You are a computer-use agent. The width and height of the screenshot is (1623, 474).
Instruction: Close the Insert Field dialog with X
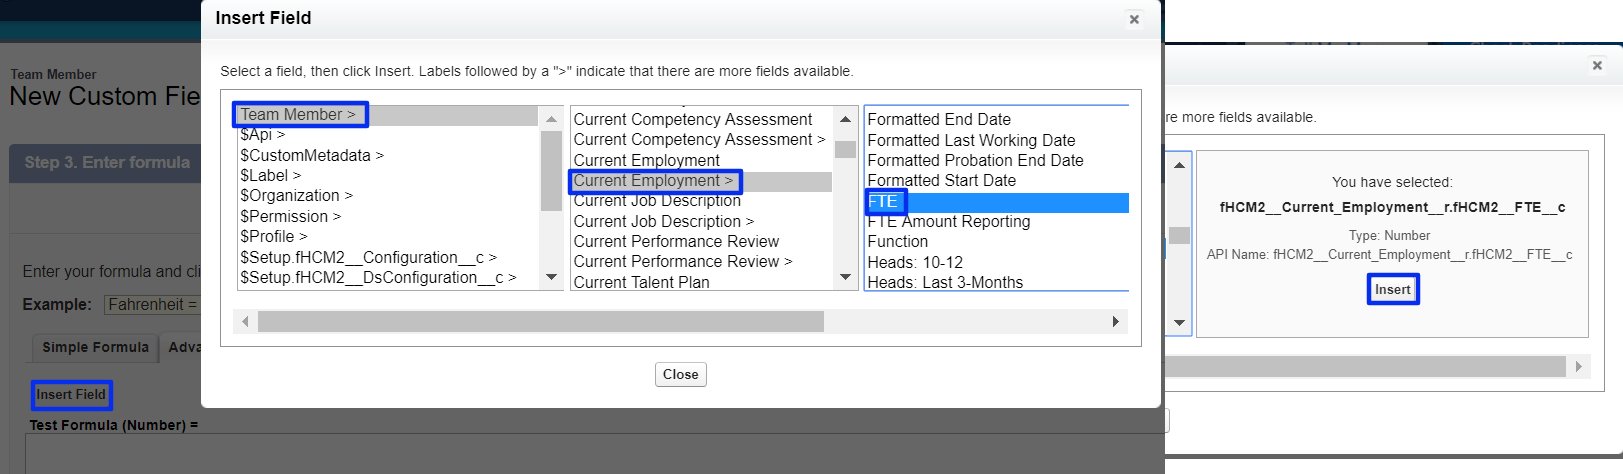(1133, 19)
